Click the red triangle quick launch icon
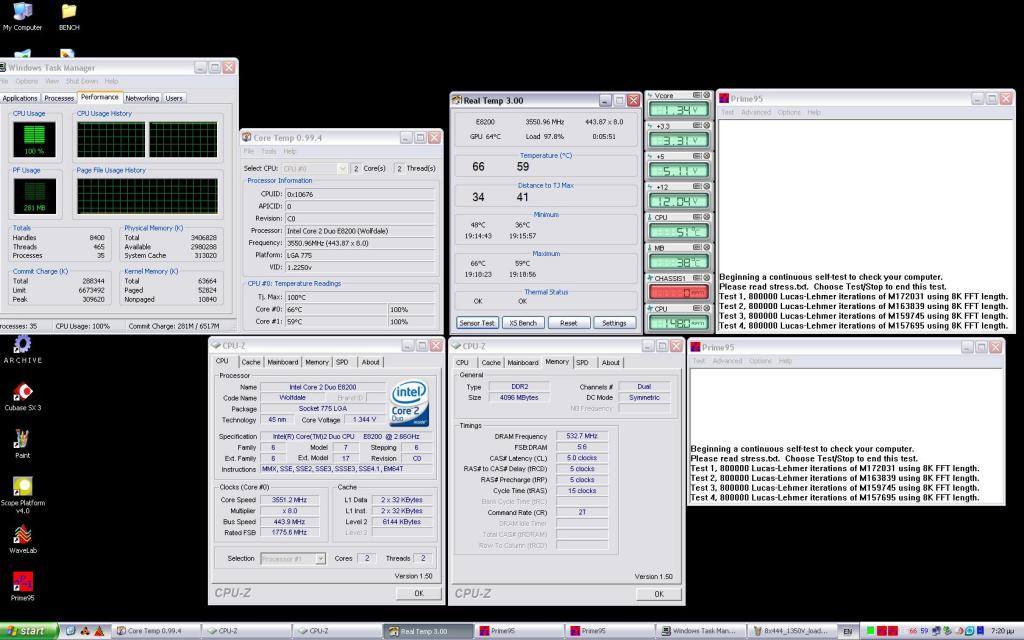Screen dimensions: 1024x640 [x=99, y=631]
